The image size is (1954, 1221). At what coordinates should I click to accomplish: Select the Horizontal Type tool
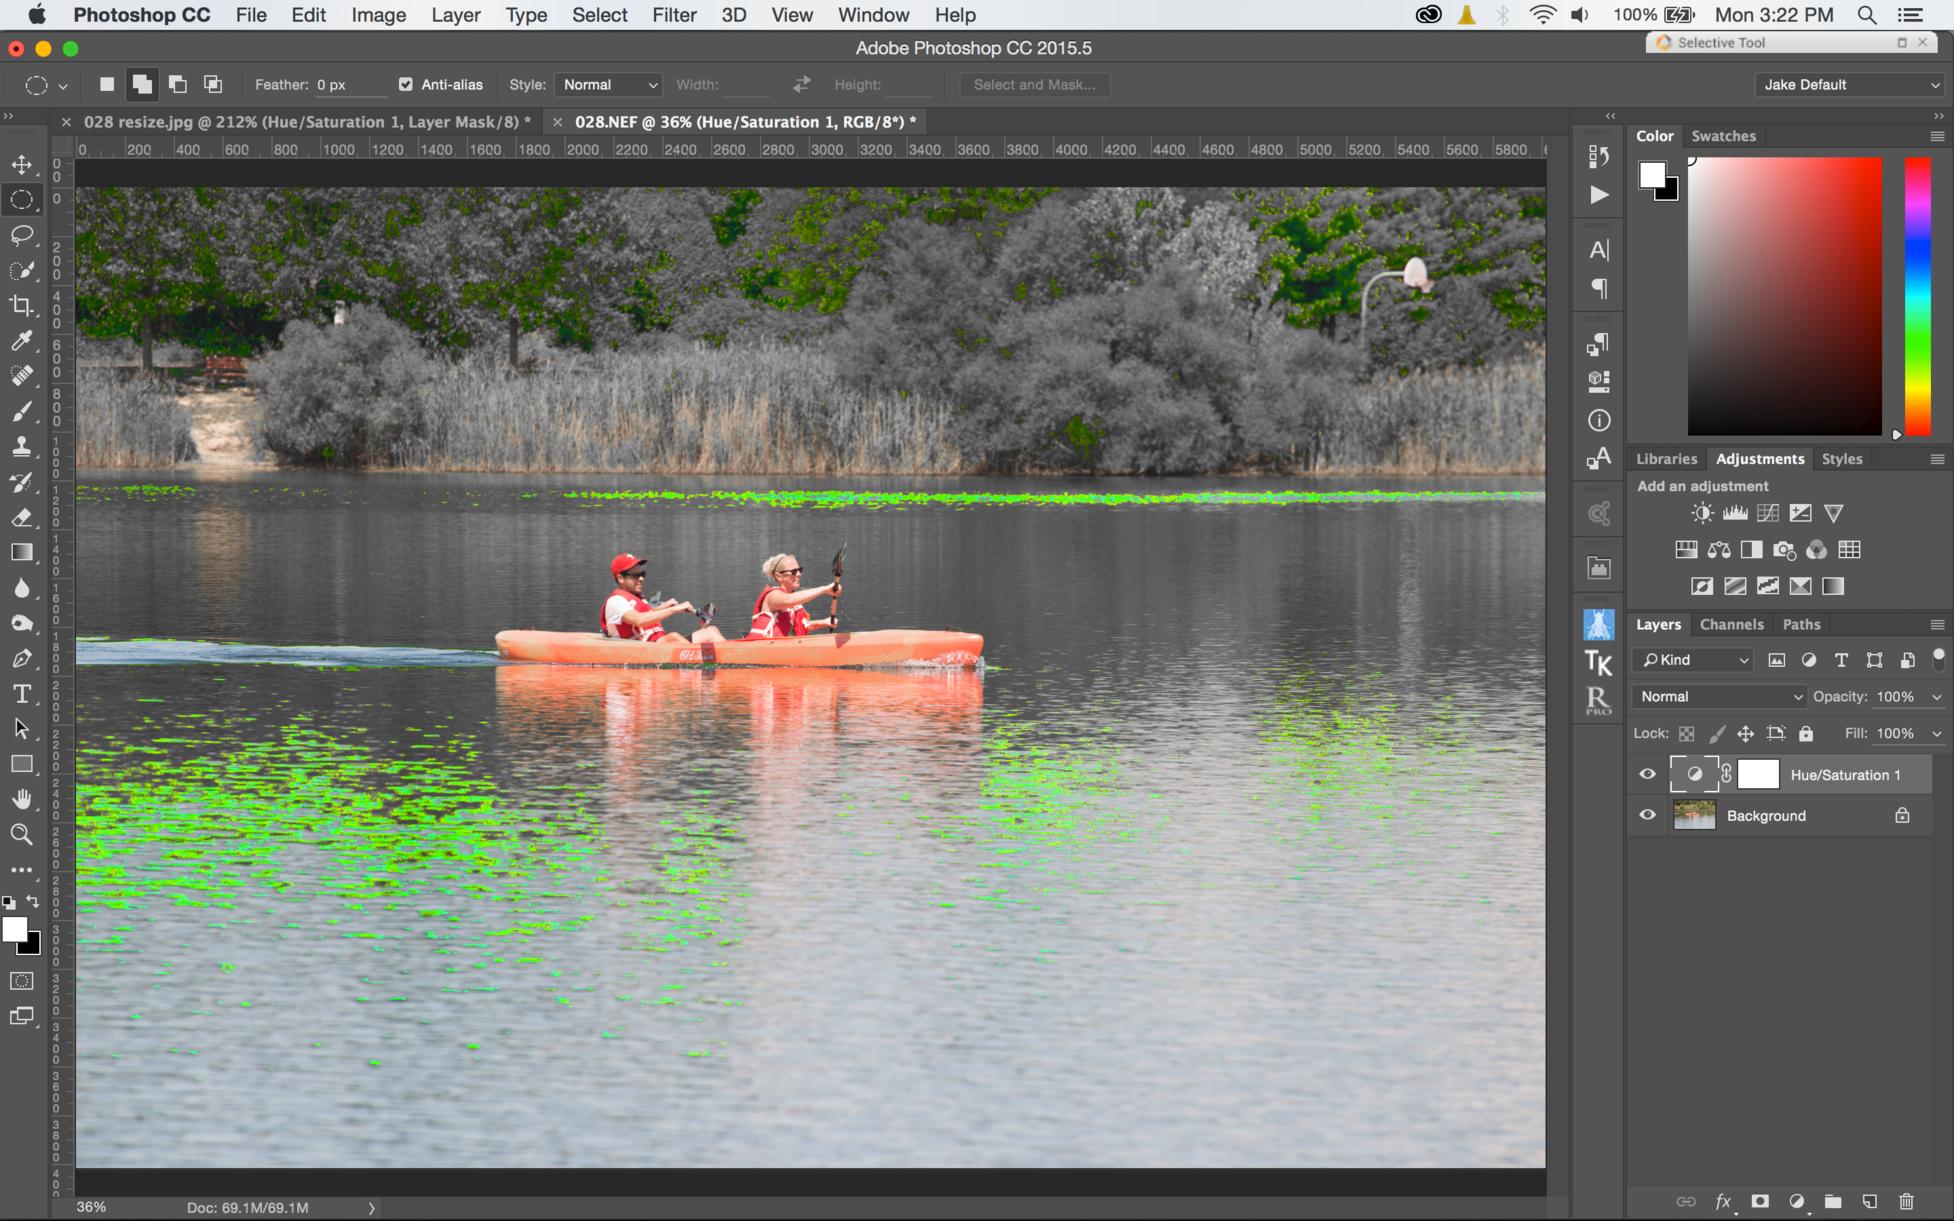pos(22,694)
